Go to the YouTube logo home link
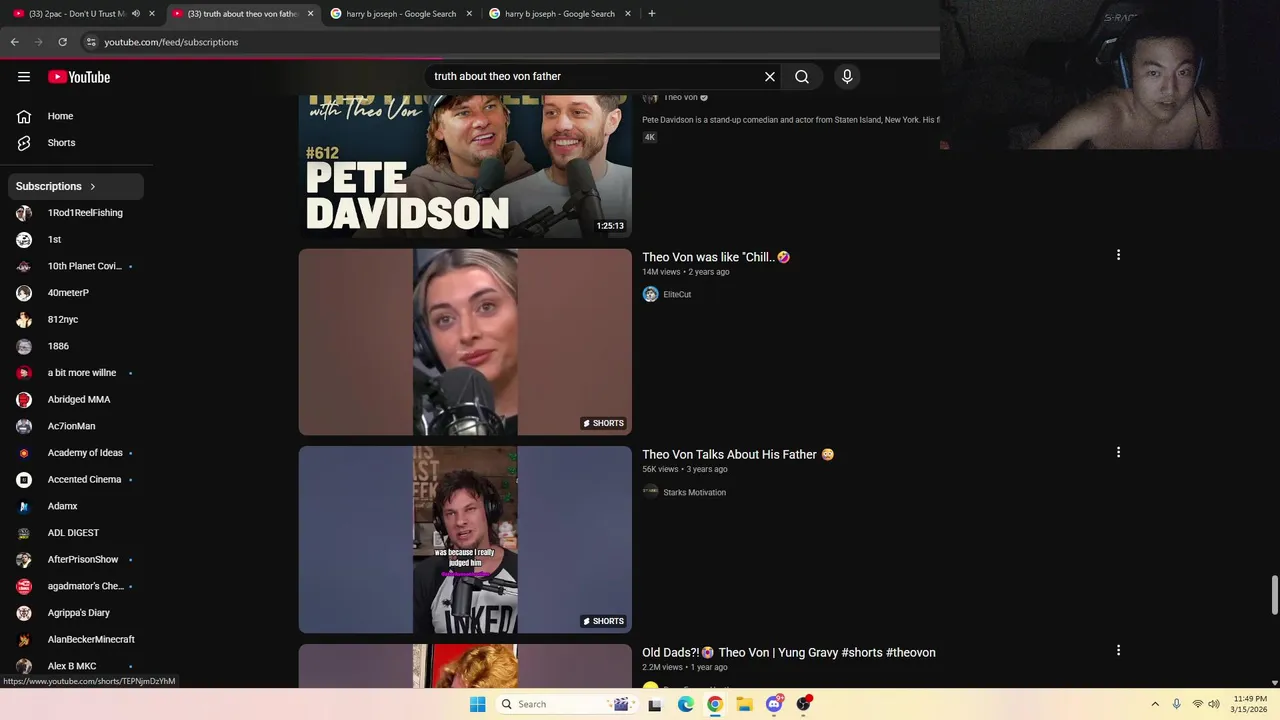The image size is (1280, 720). point(79,77)
